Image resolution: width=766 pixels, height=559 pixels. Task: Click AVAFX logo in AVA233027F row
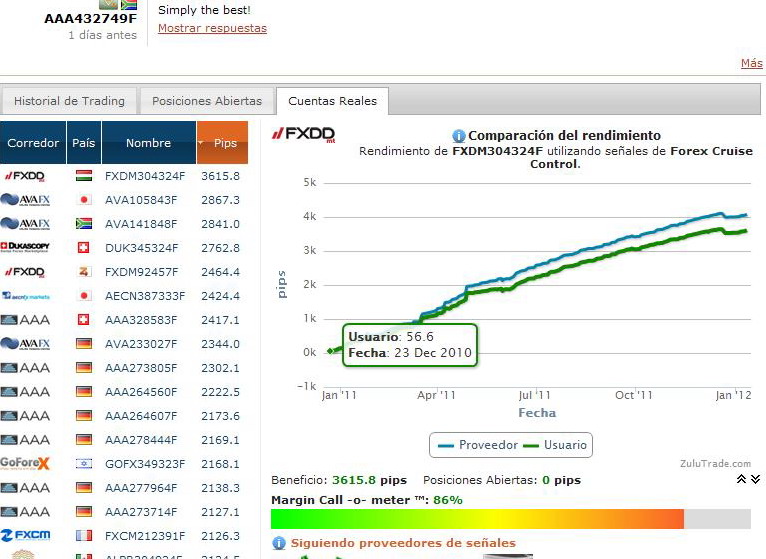(x=25, y=344)
